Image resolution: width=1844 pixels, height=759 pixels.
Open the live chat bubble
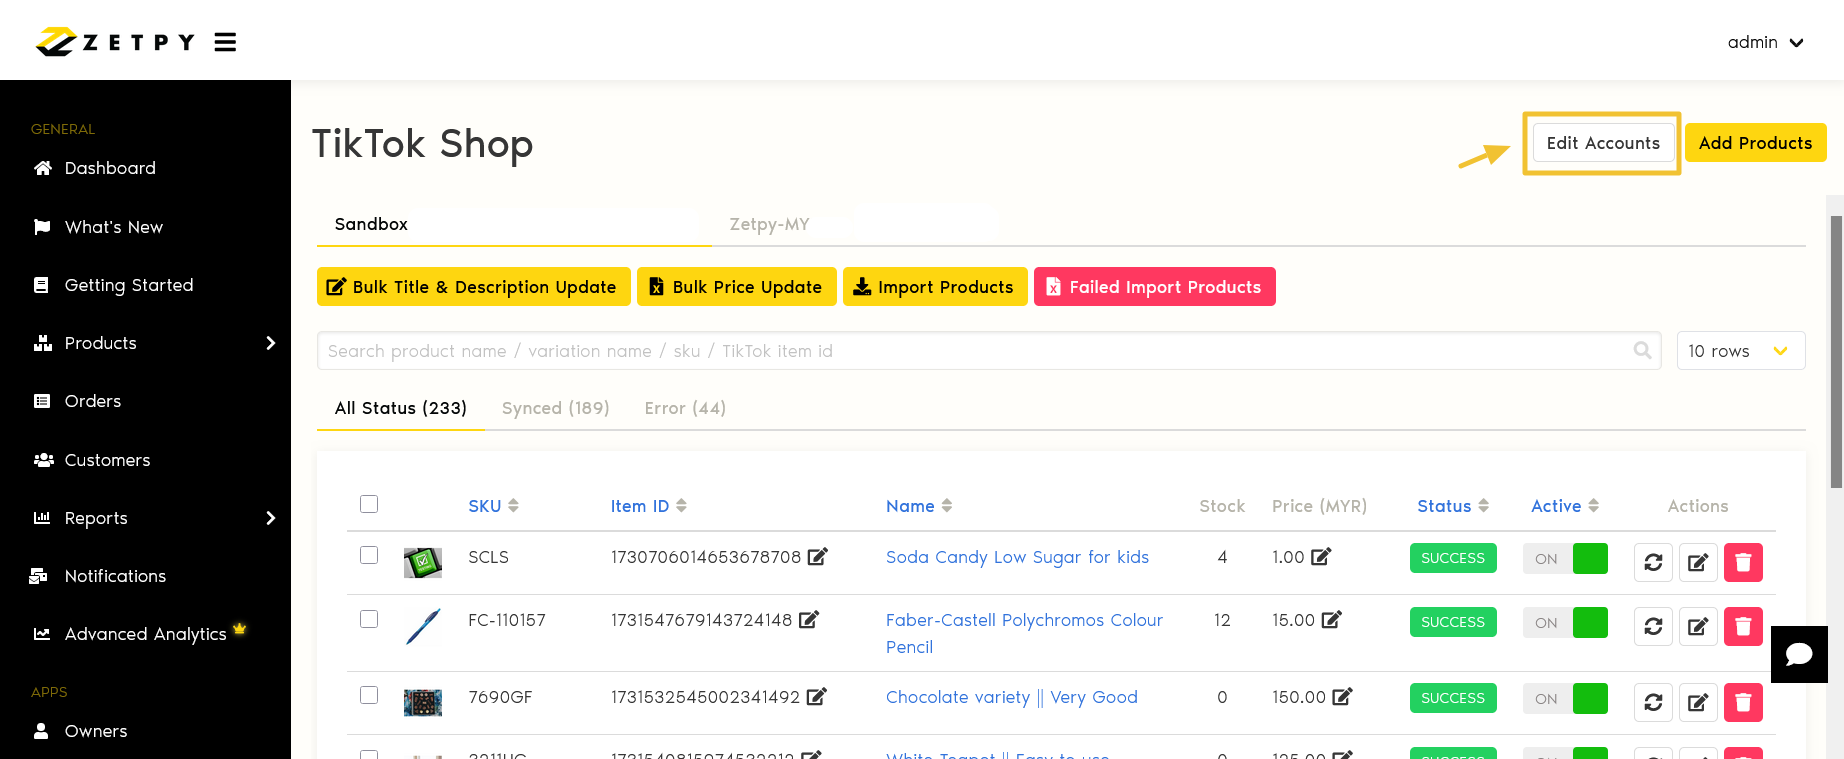1799,654
